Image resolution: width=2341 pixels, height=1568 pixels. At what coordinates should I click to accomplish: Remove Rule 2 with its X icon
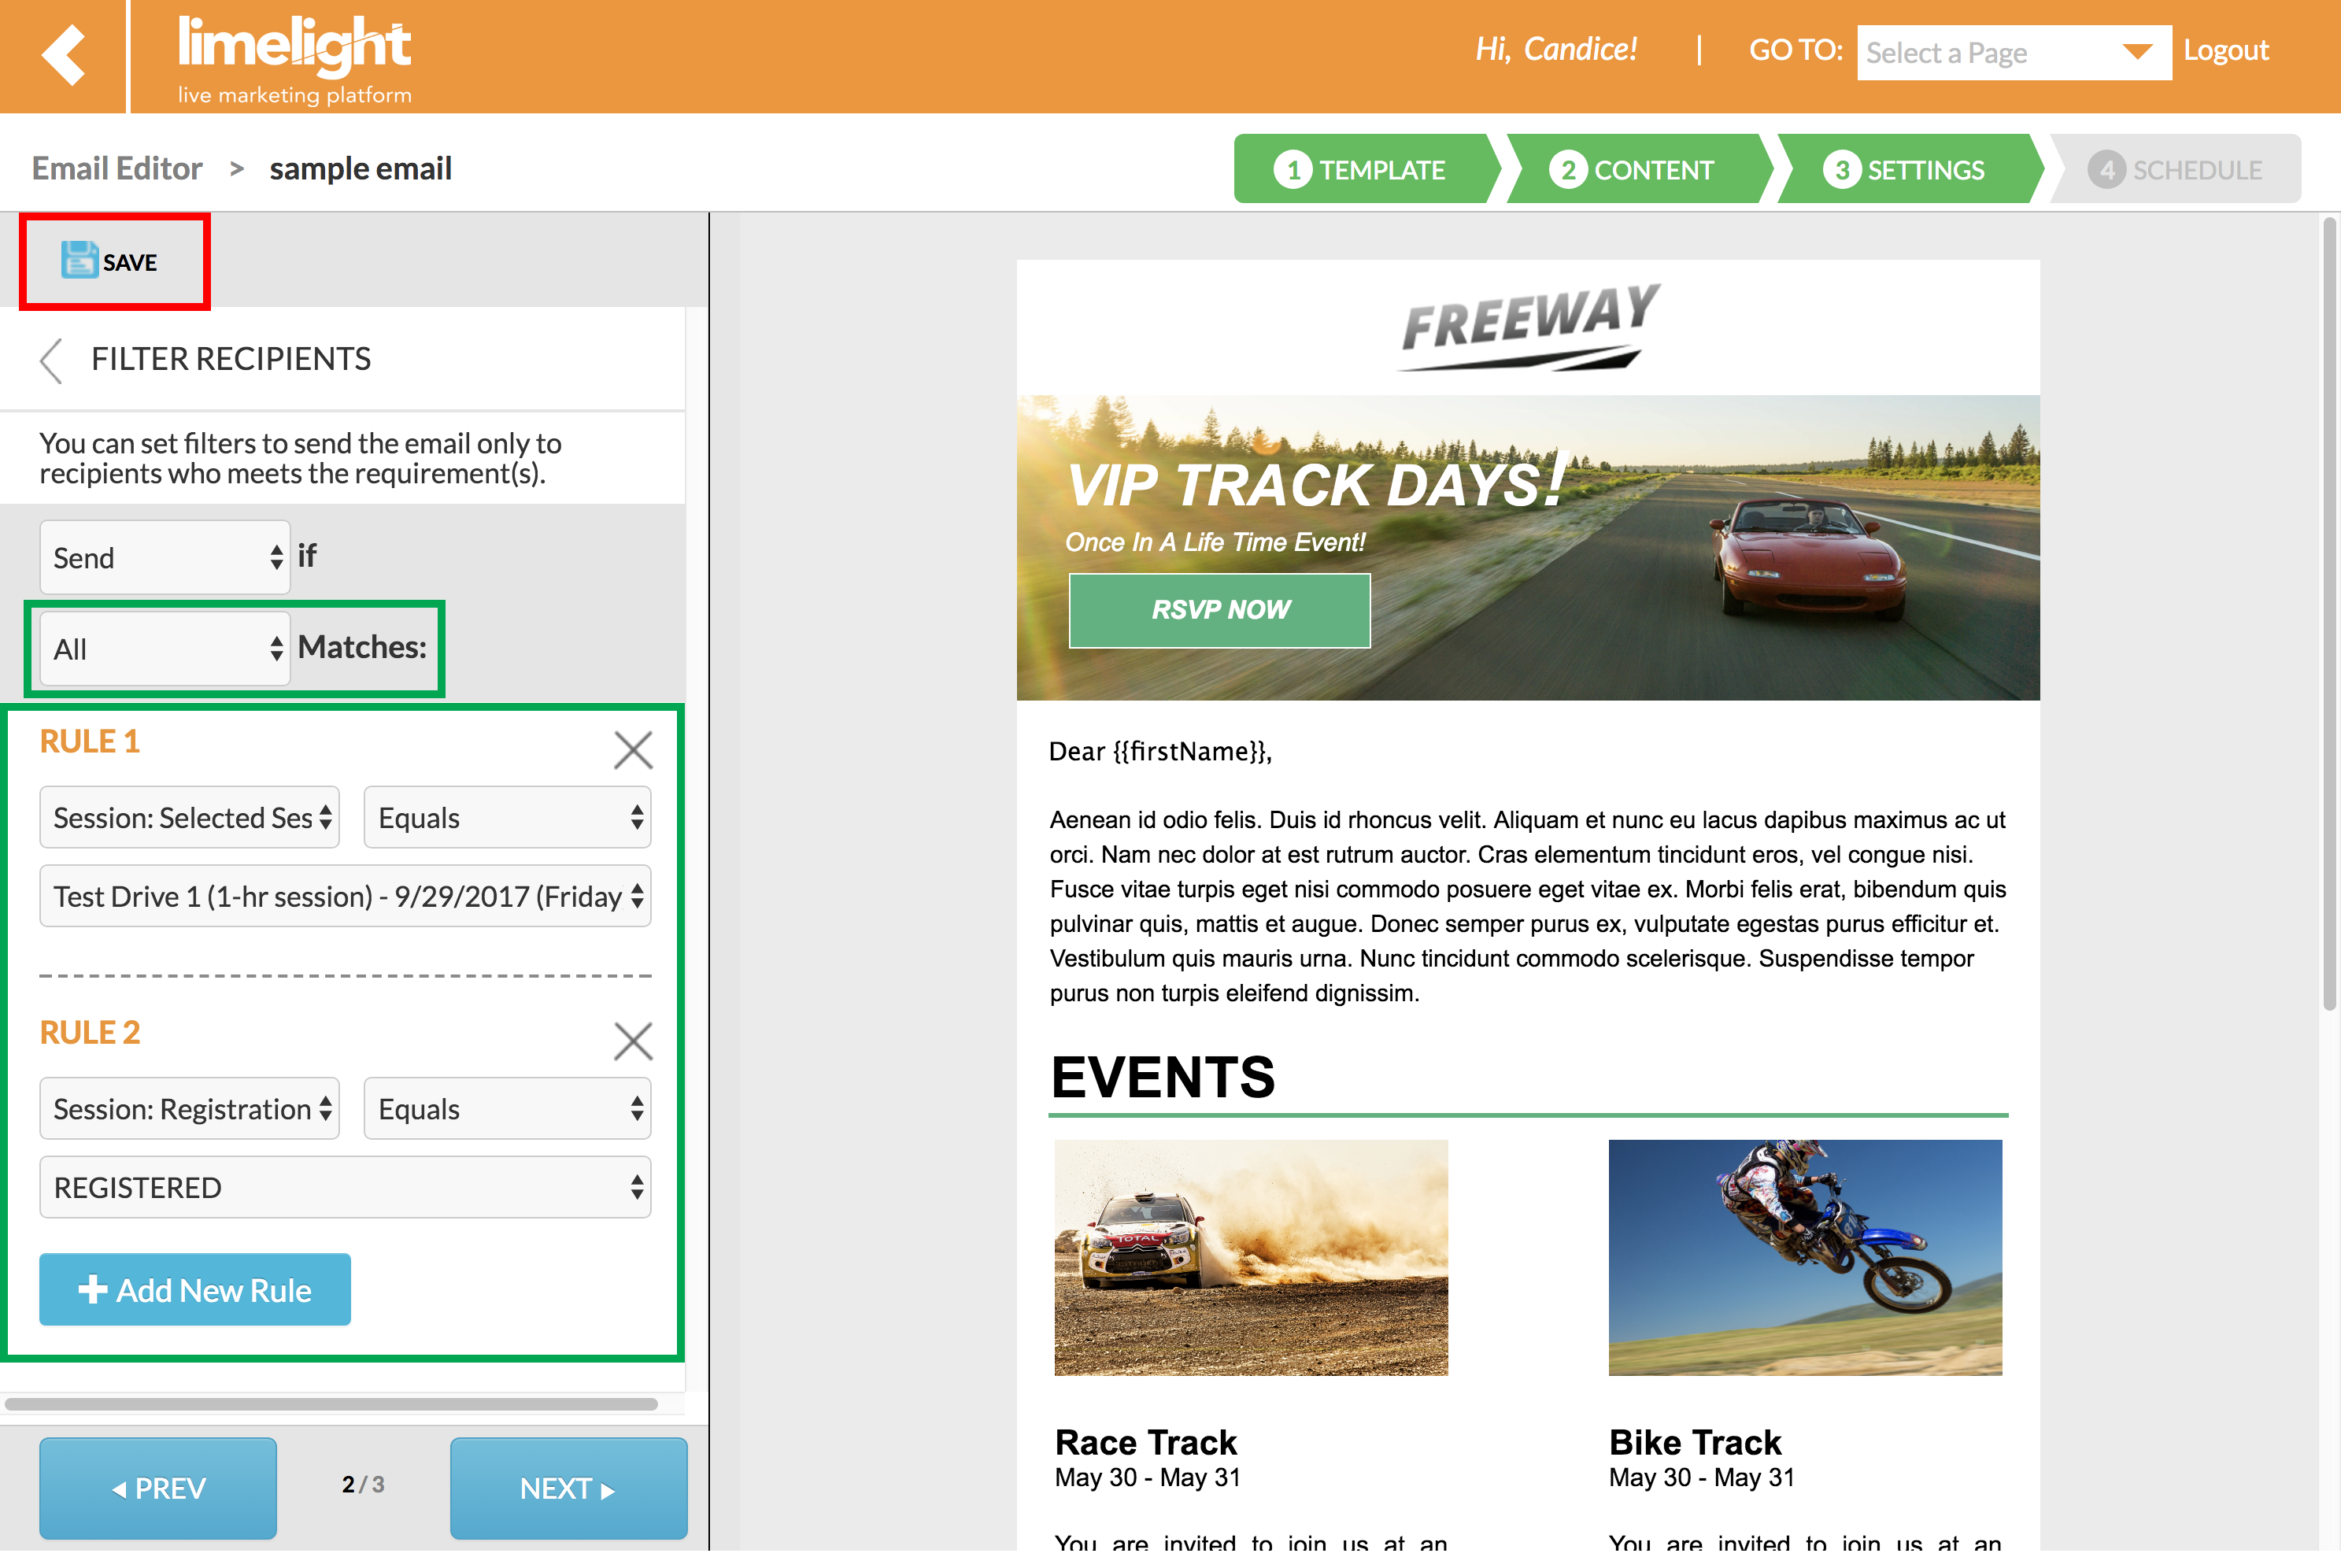[x=632, y=1040]
